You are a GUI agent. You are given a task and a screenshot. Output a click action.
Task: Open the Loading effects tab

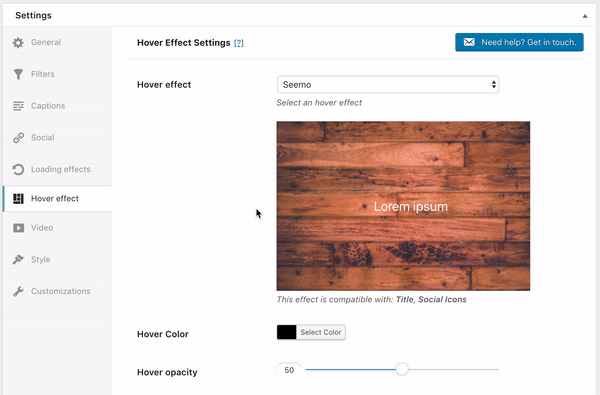coord(57,170)
